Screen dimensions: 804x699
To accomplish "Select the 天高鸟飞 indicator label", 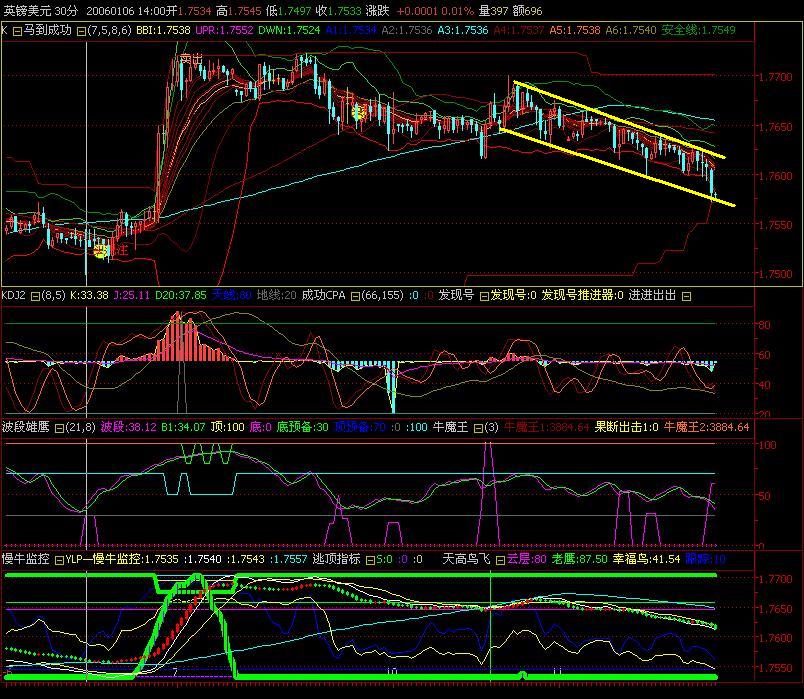I will (466, 559).
